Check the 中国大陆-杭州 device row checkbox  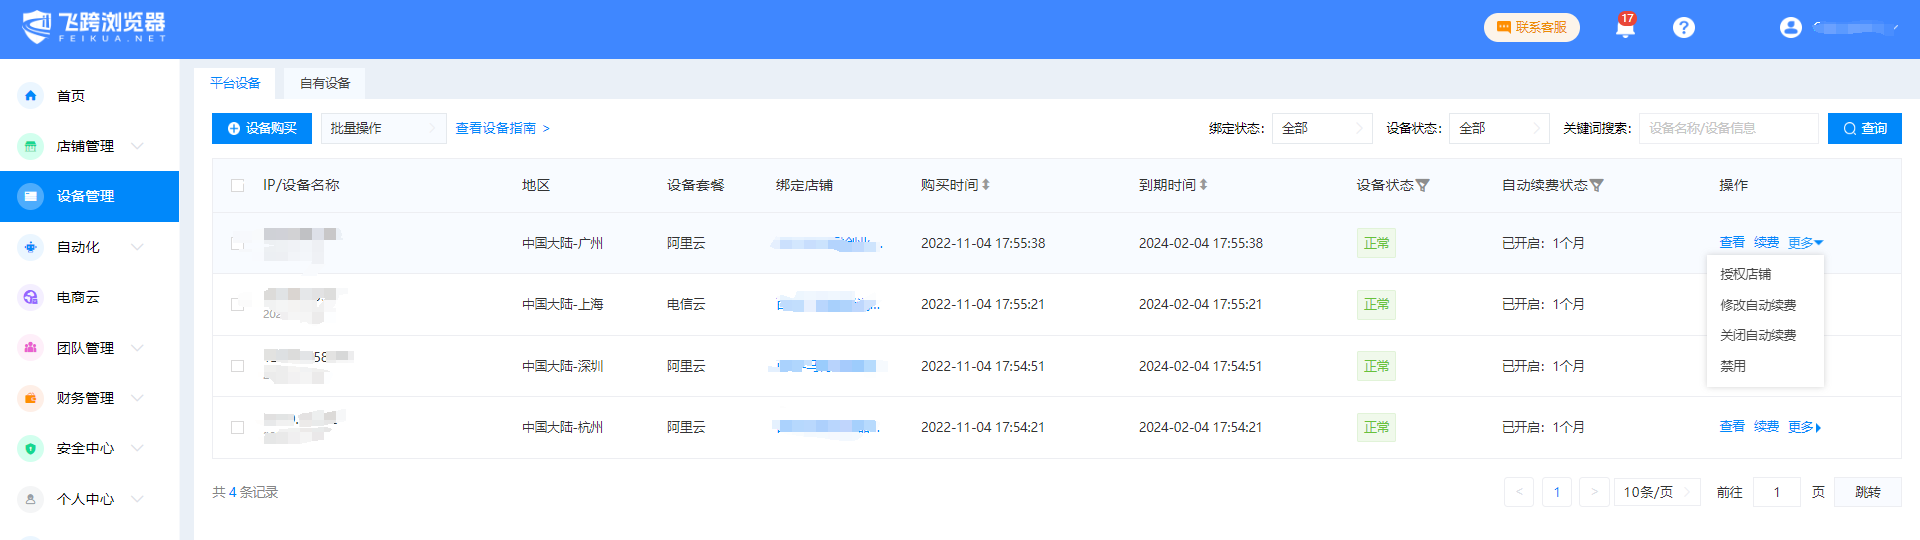tap(237, 427)
